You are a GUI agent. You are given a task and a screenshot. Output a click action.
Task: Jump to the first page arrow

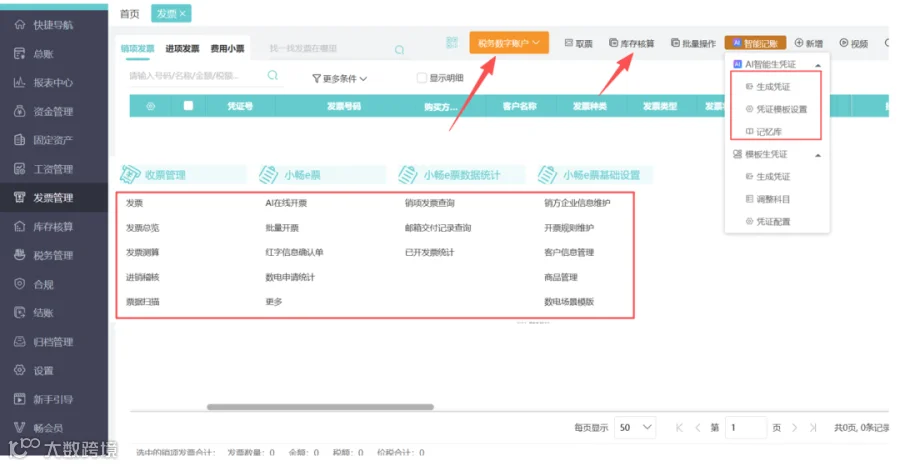pyautogui.click(x=680, y=428)
